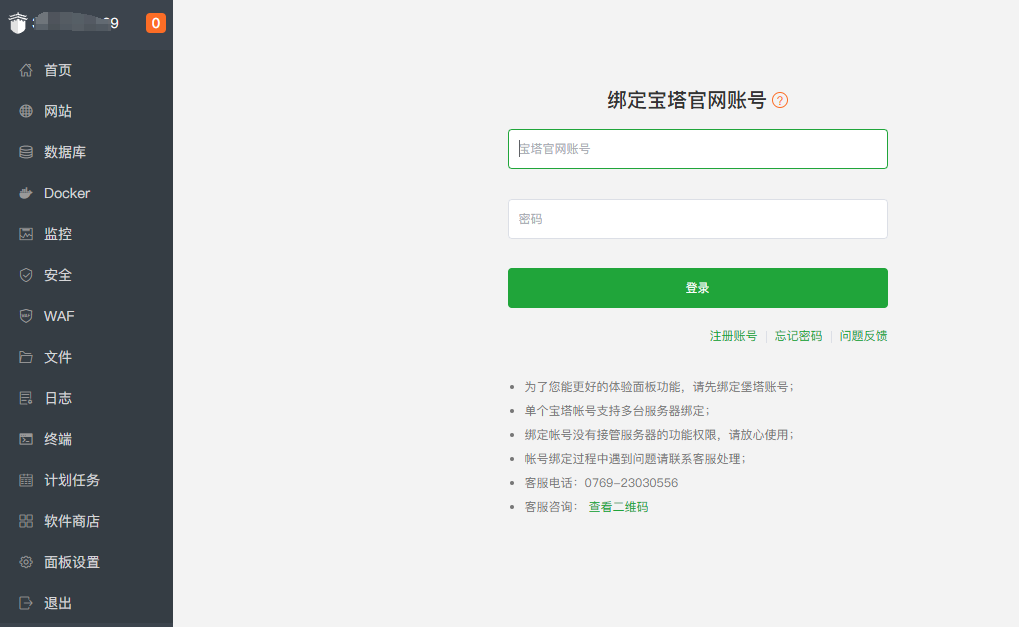Click the green 登录 button
Image resolution: width=1019 pixels, height=627 pixels.
pyautogui.click(x=697, y=288)
